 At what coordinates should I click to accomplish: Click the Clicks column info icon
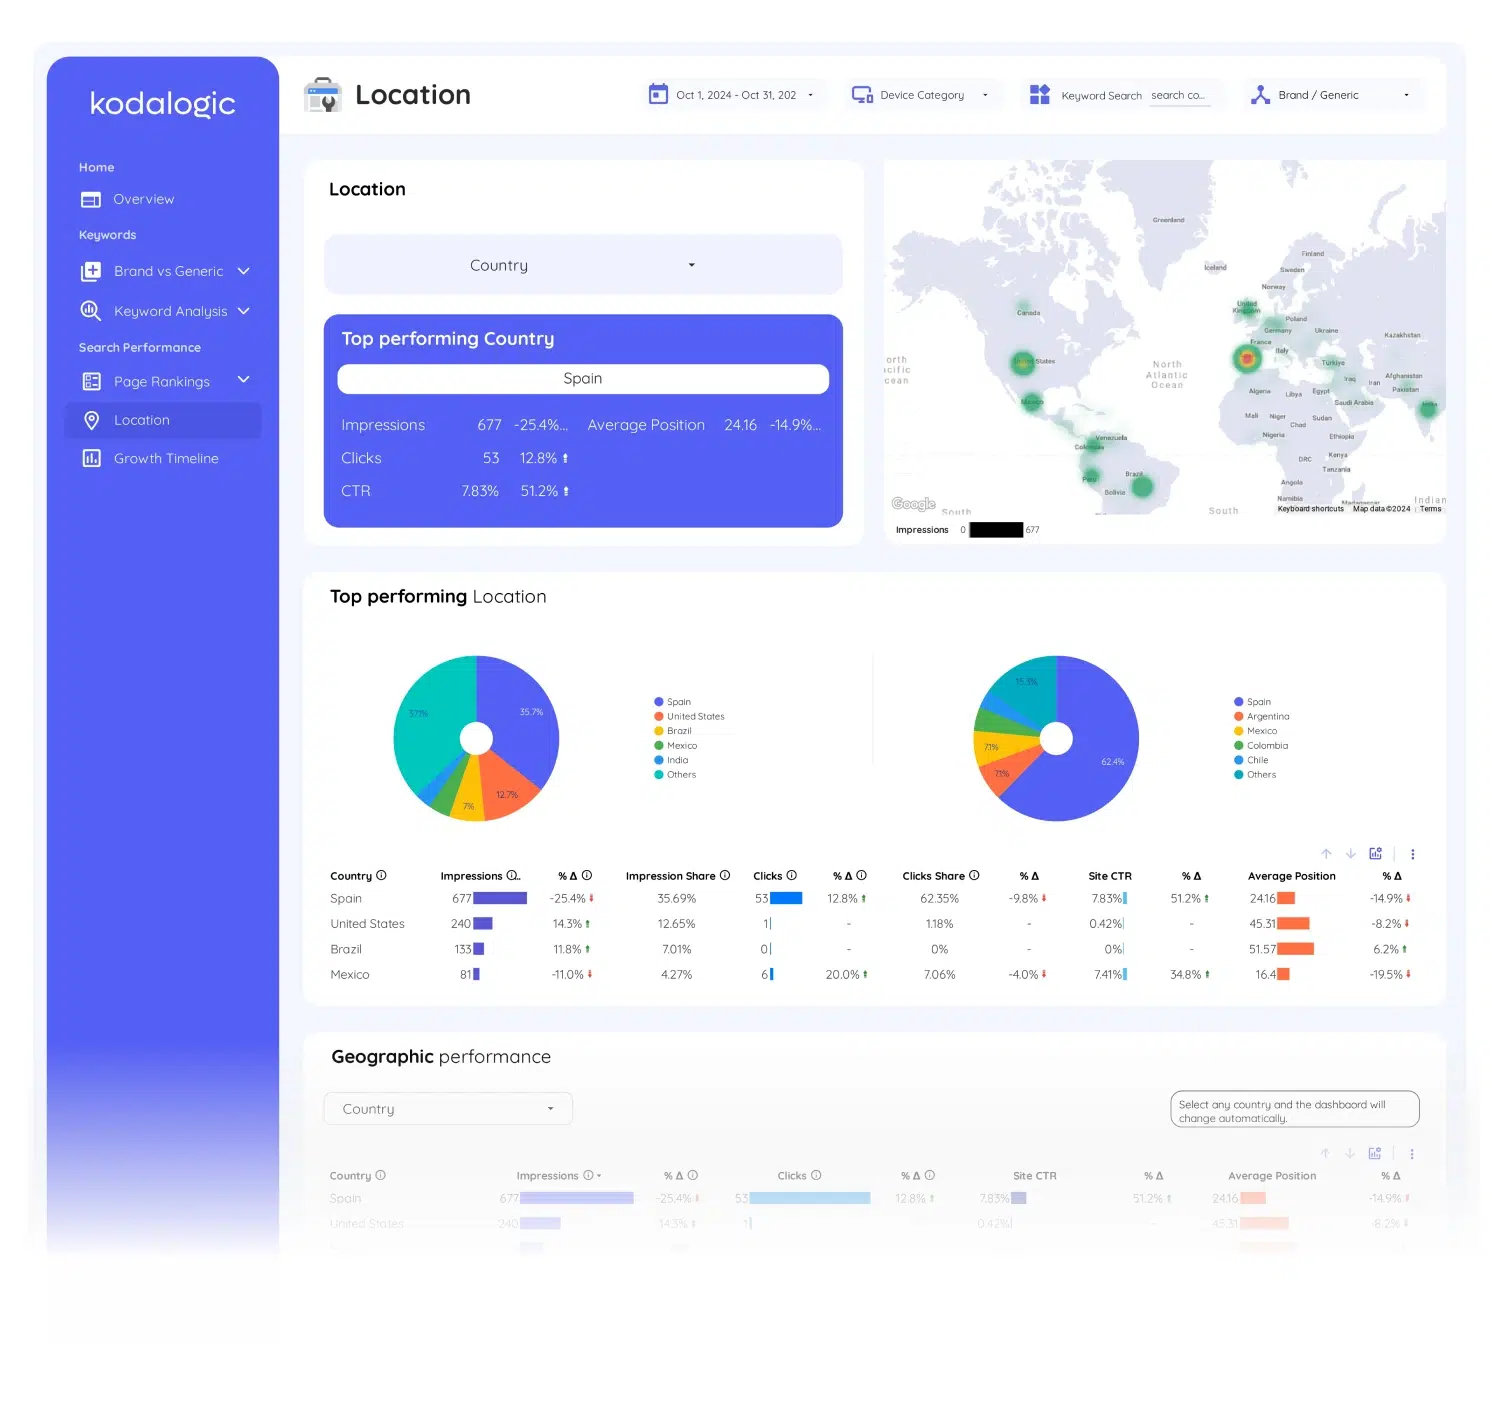point(792,875)
